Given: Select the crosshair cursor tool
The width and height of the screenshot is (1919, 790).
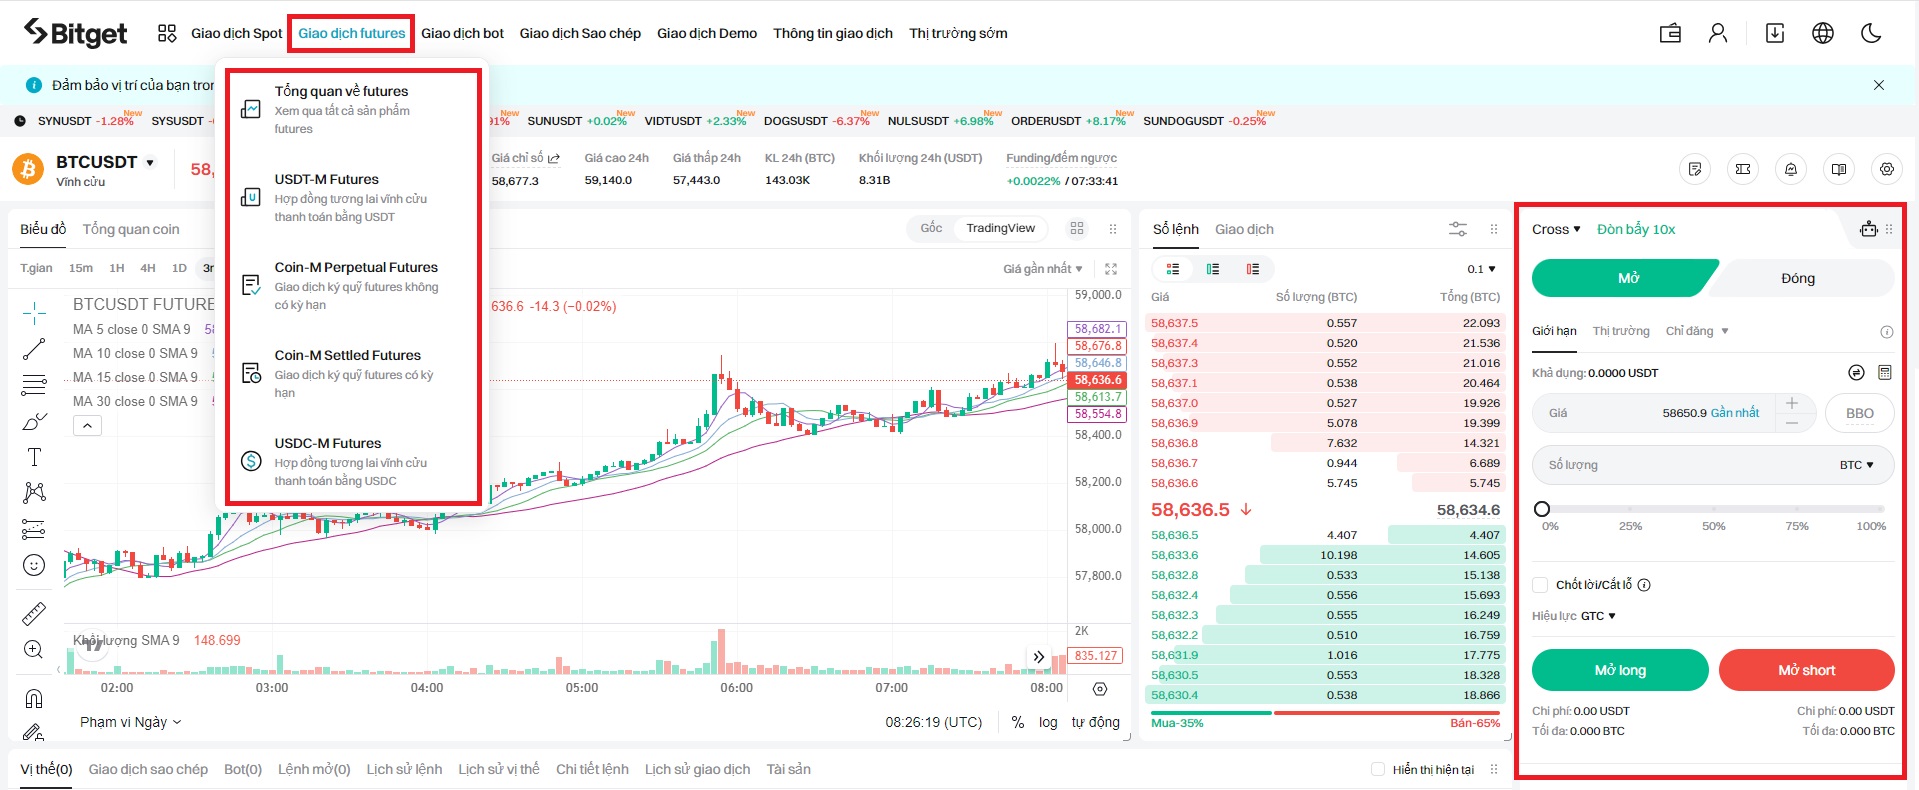Looking at the screenshot, I should 34,313.
